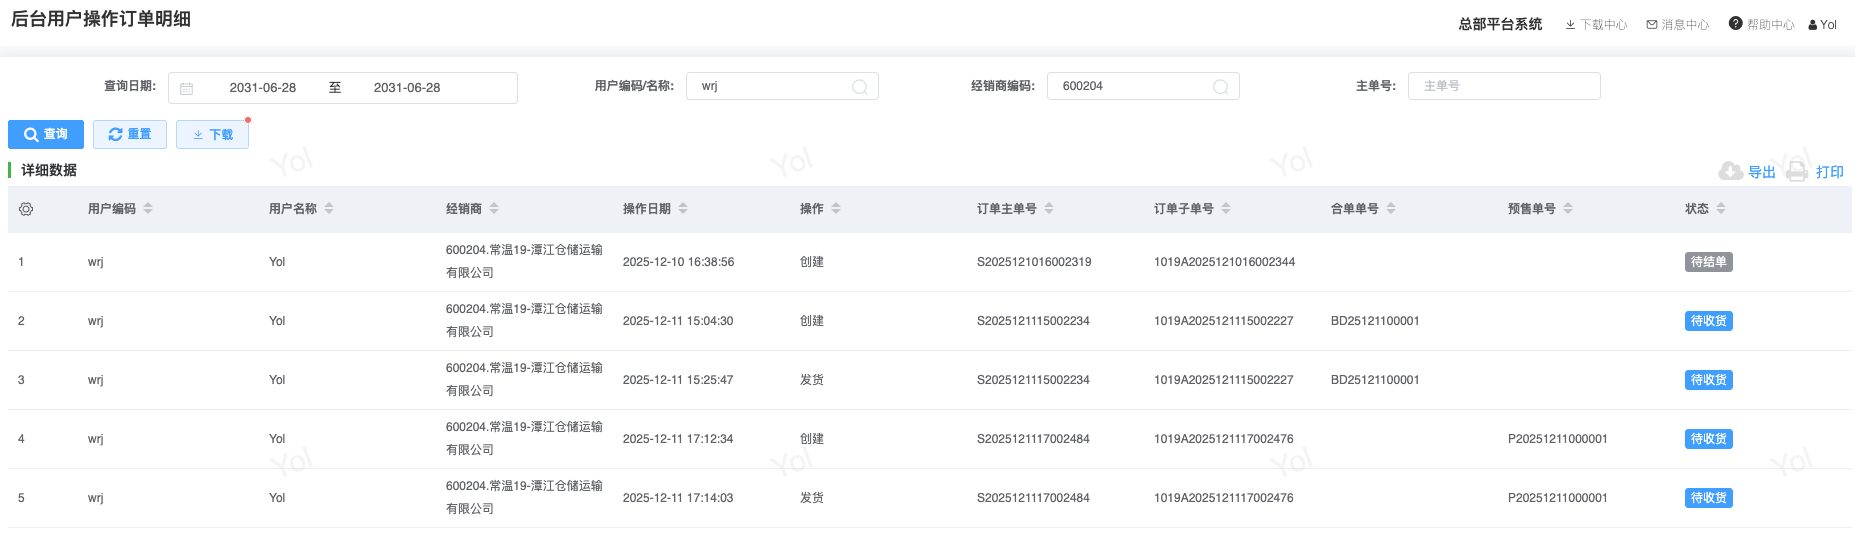
Task: Click the 打印 printer icon
Action: click(x=1797, y=172)
